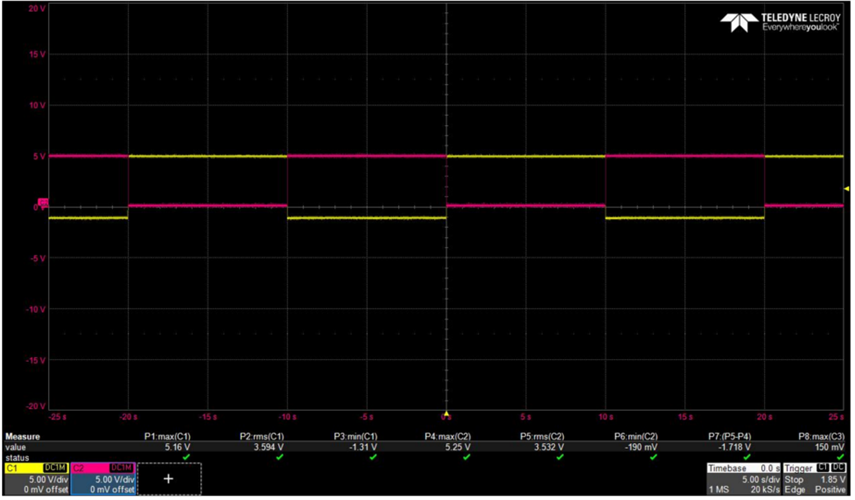Click the plus box to add a trace

tap(168, 479)
